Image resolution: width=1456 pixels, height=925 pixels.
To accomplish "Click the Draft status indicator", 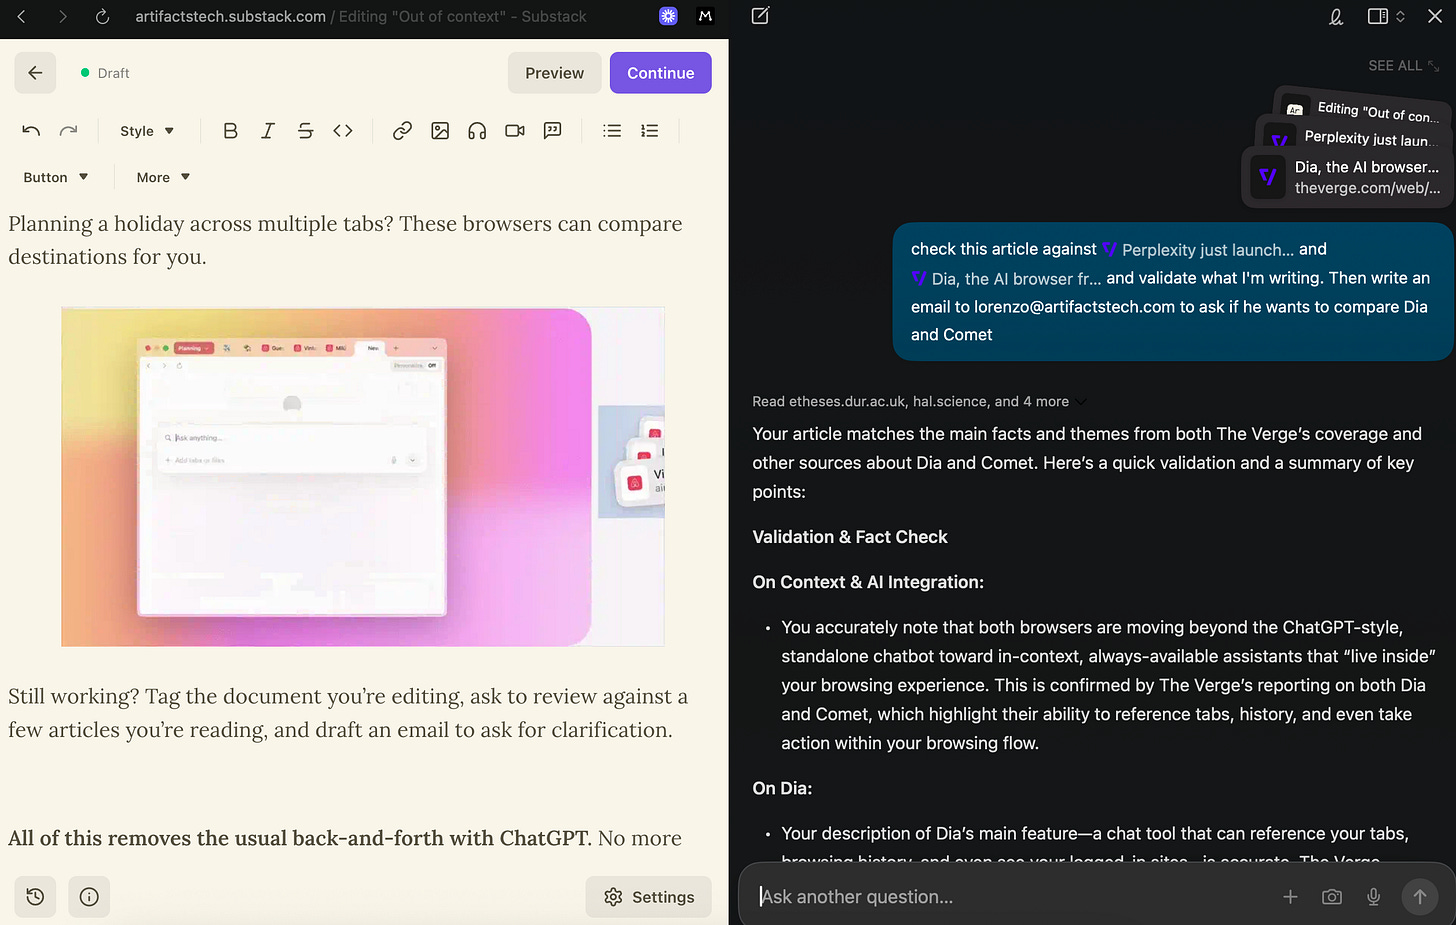I will 106,73.
